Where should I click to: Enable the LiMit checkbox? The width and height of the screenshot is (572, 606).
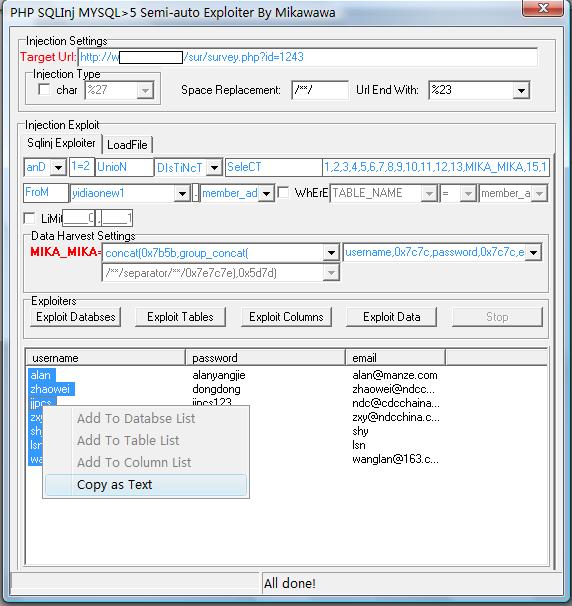[29, 218]
